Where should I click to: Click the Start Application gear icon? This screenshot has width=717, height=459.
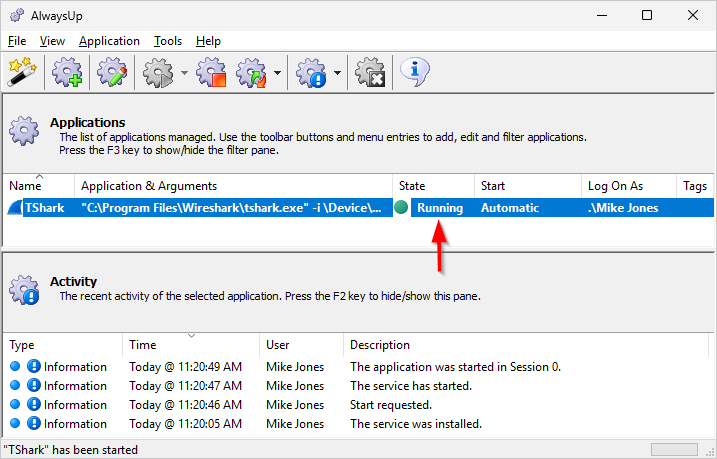158,72
